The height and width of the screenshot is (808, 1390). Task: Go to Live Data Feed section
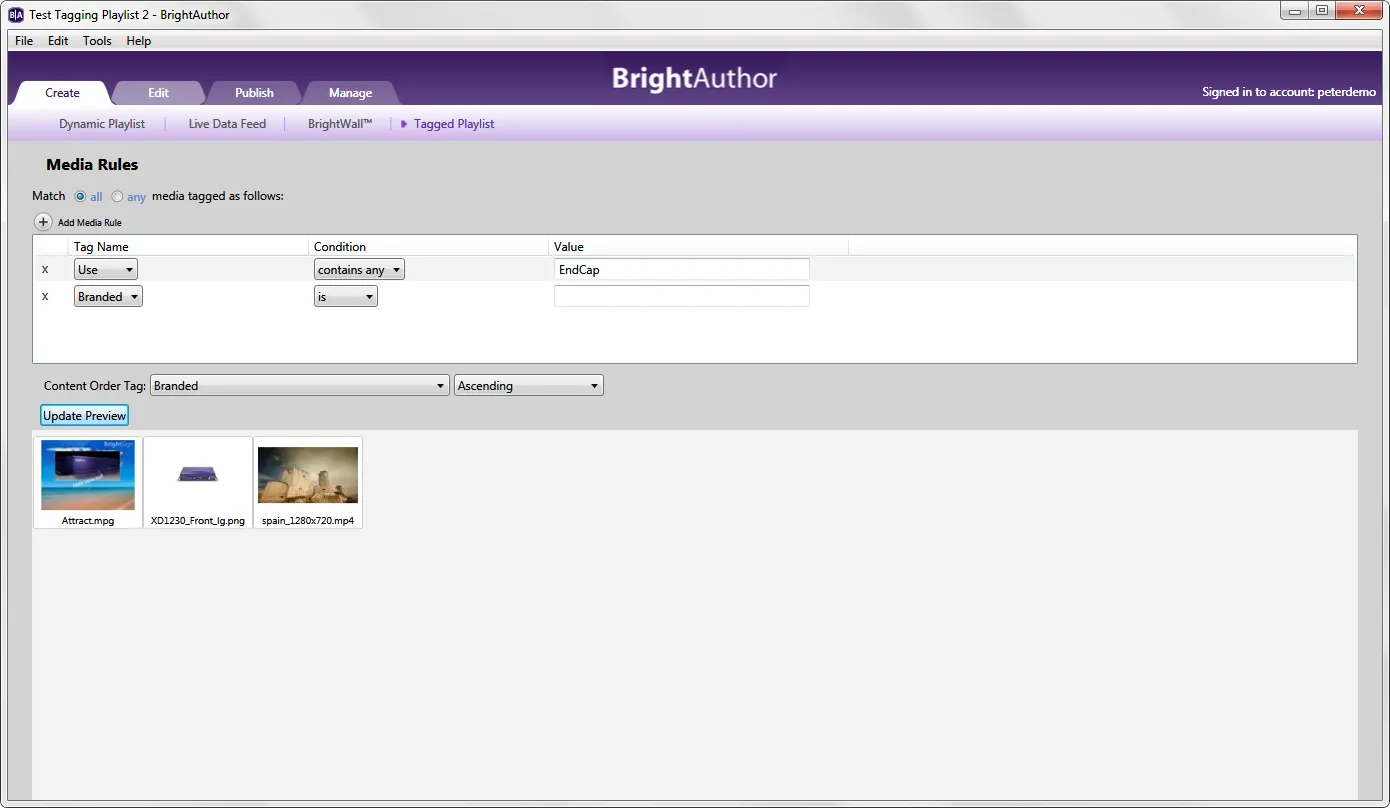[x=227, y=124]
